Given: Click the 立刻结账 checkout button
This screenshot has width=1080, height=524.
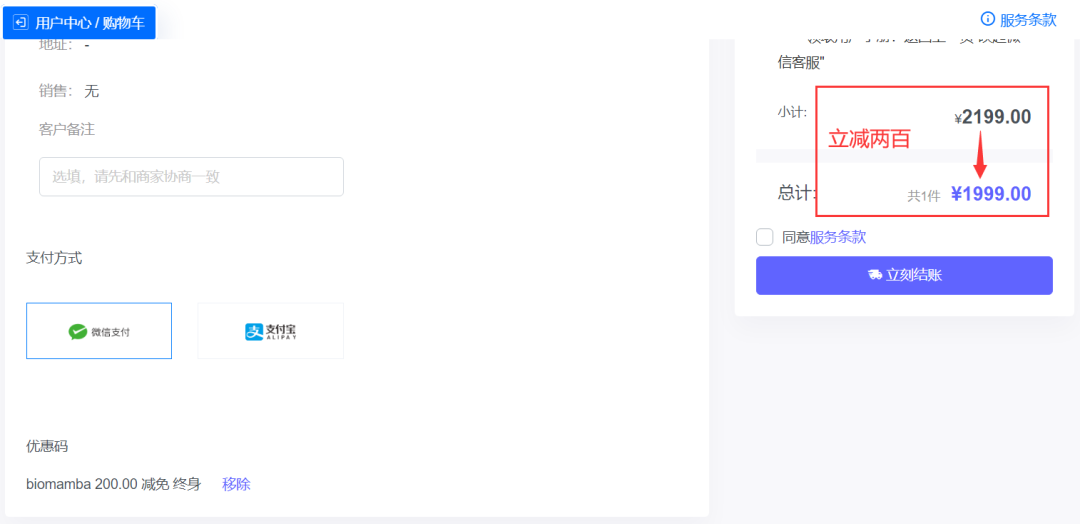Looking at the screenshot, I should (x=904, y=275).
